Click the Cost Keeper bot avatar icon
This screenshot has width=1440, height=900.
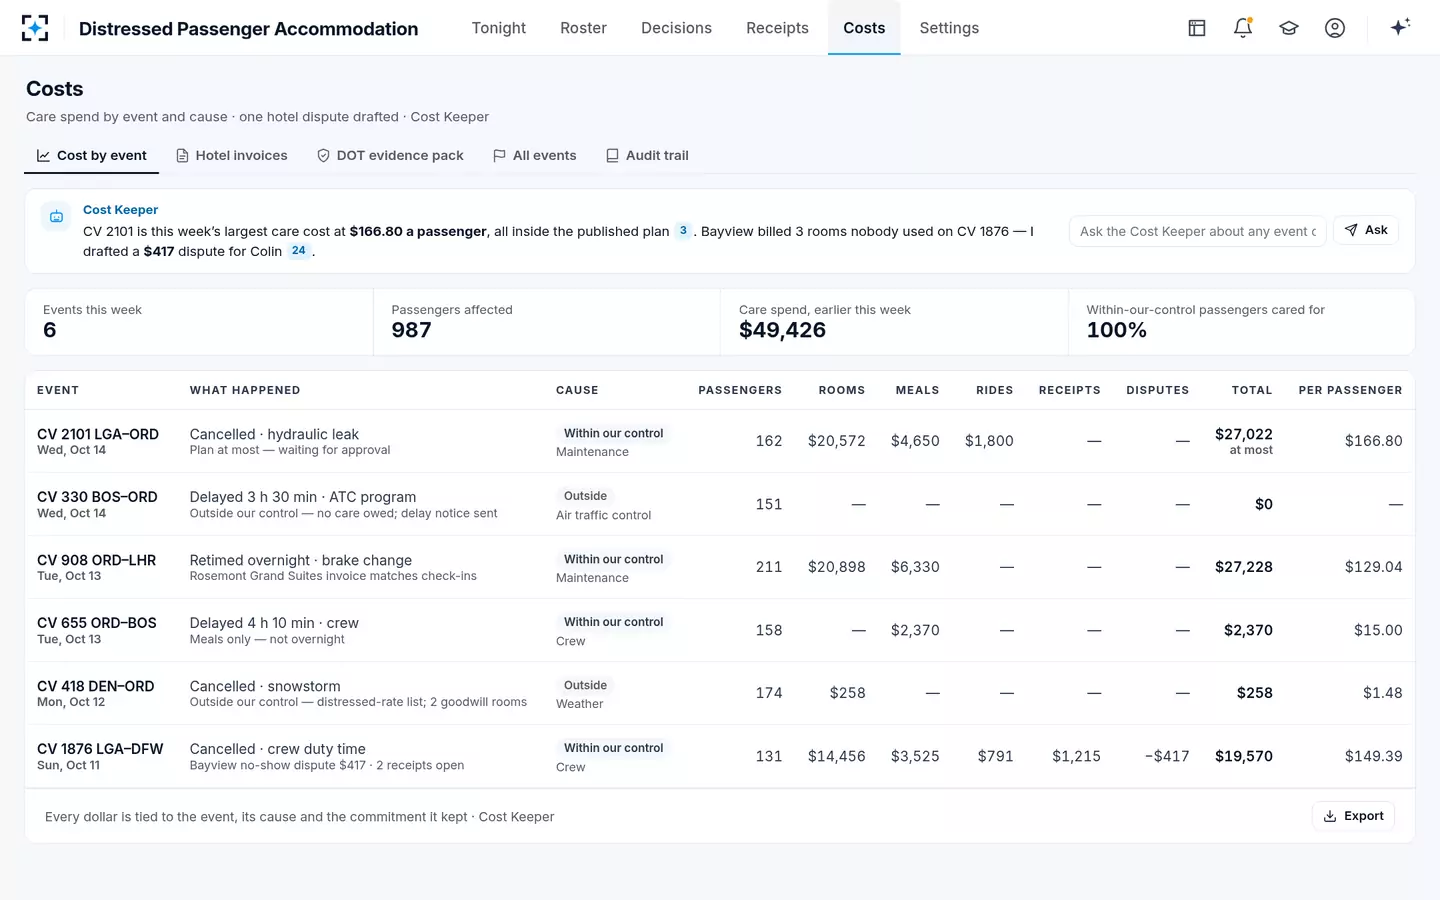pyautogui.click(x=56, y=216)
